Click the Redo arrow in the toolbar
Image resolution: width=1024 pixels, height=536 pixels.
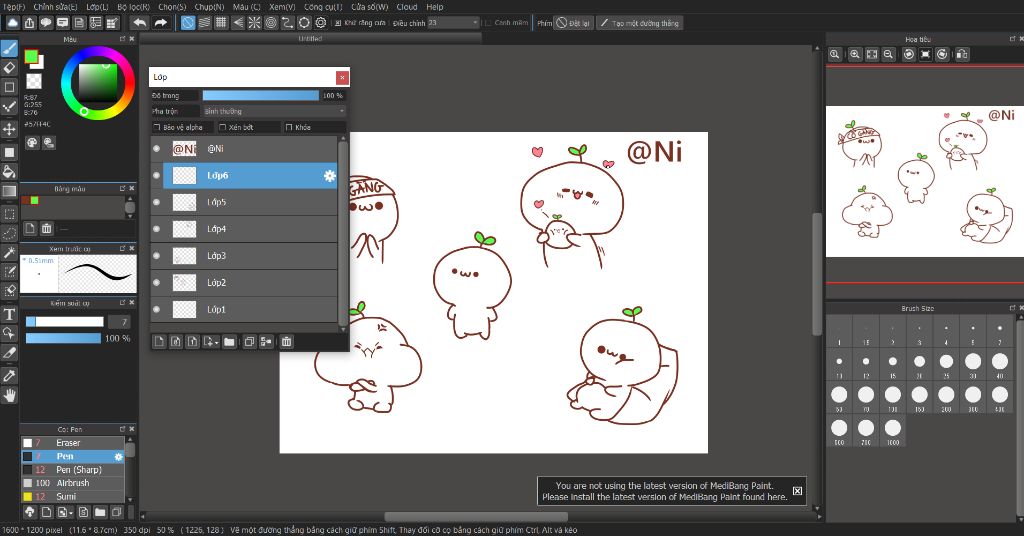161,23
